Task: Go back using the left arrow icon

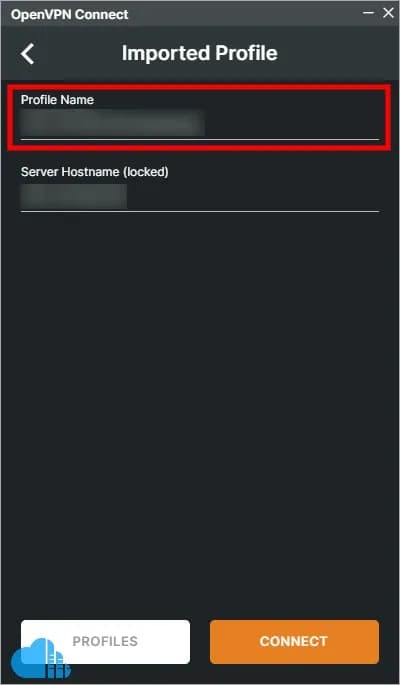Action: pos(27,54)
